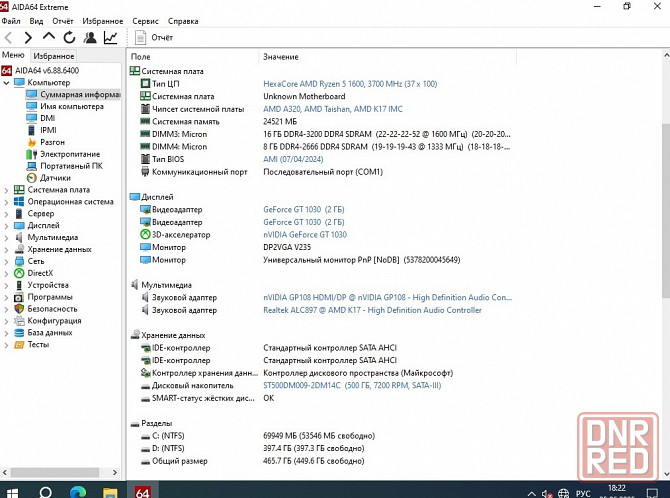
Task: Click the IPMI server icon
Action: tap(32, 130)
